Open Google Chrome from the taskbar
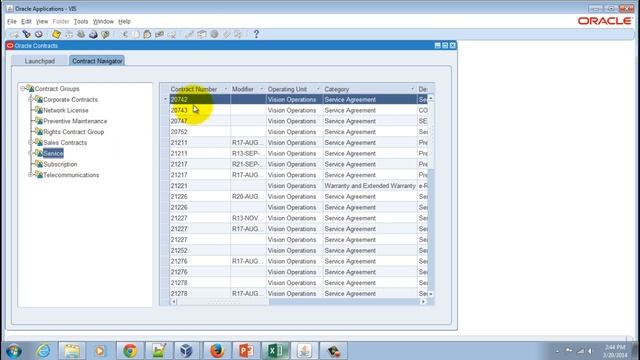The height and width of the screenshot is (360, 640). pos(130,351)
